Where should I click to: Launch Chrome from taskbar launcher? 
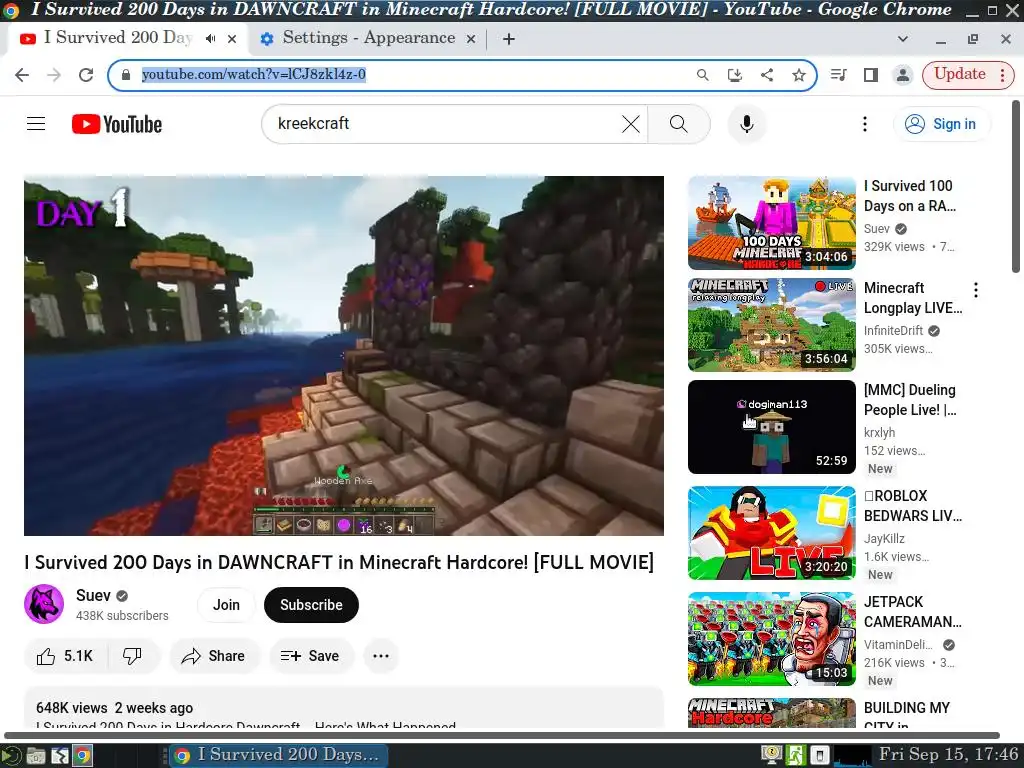click(x=82, y=756)
